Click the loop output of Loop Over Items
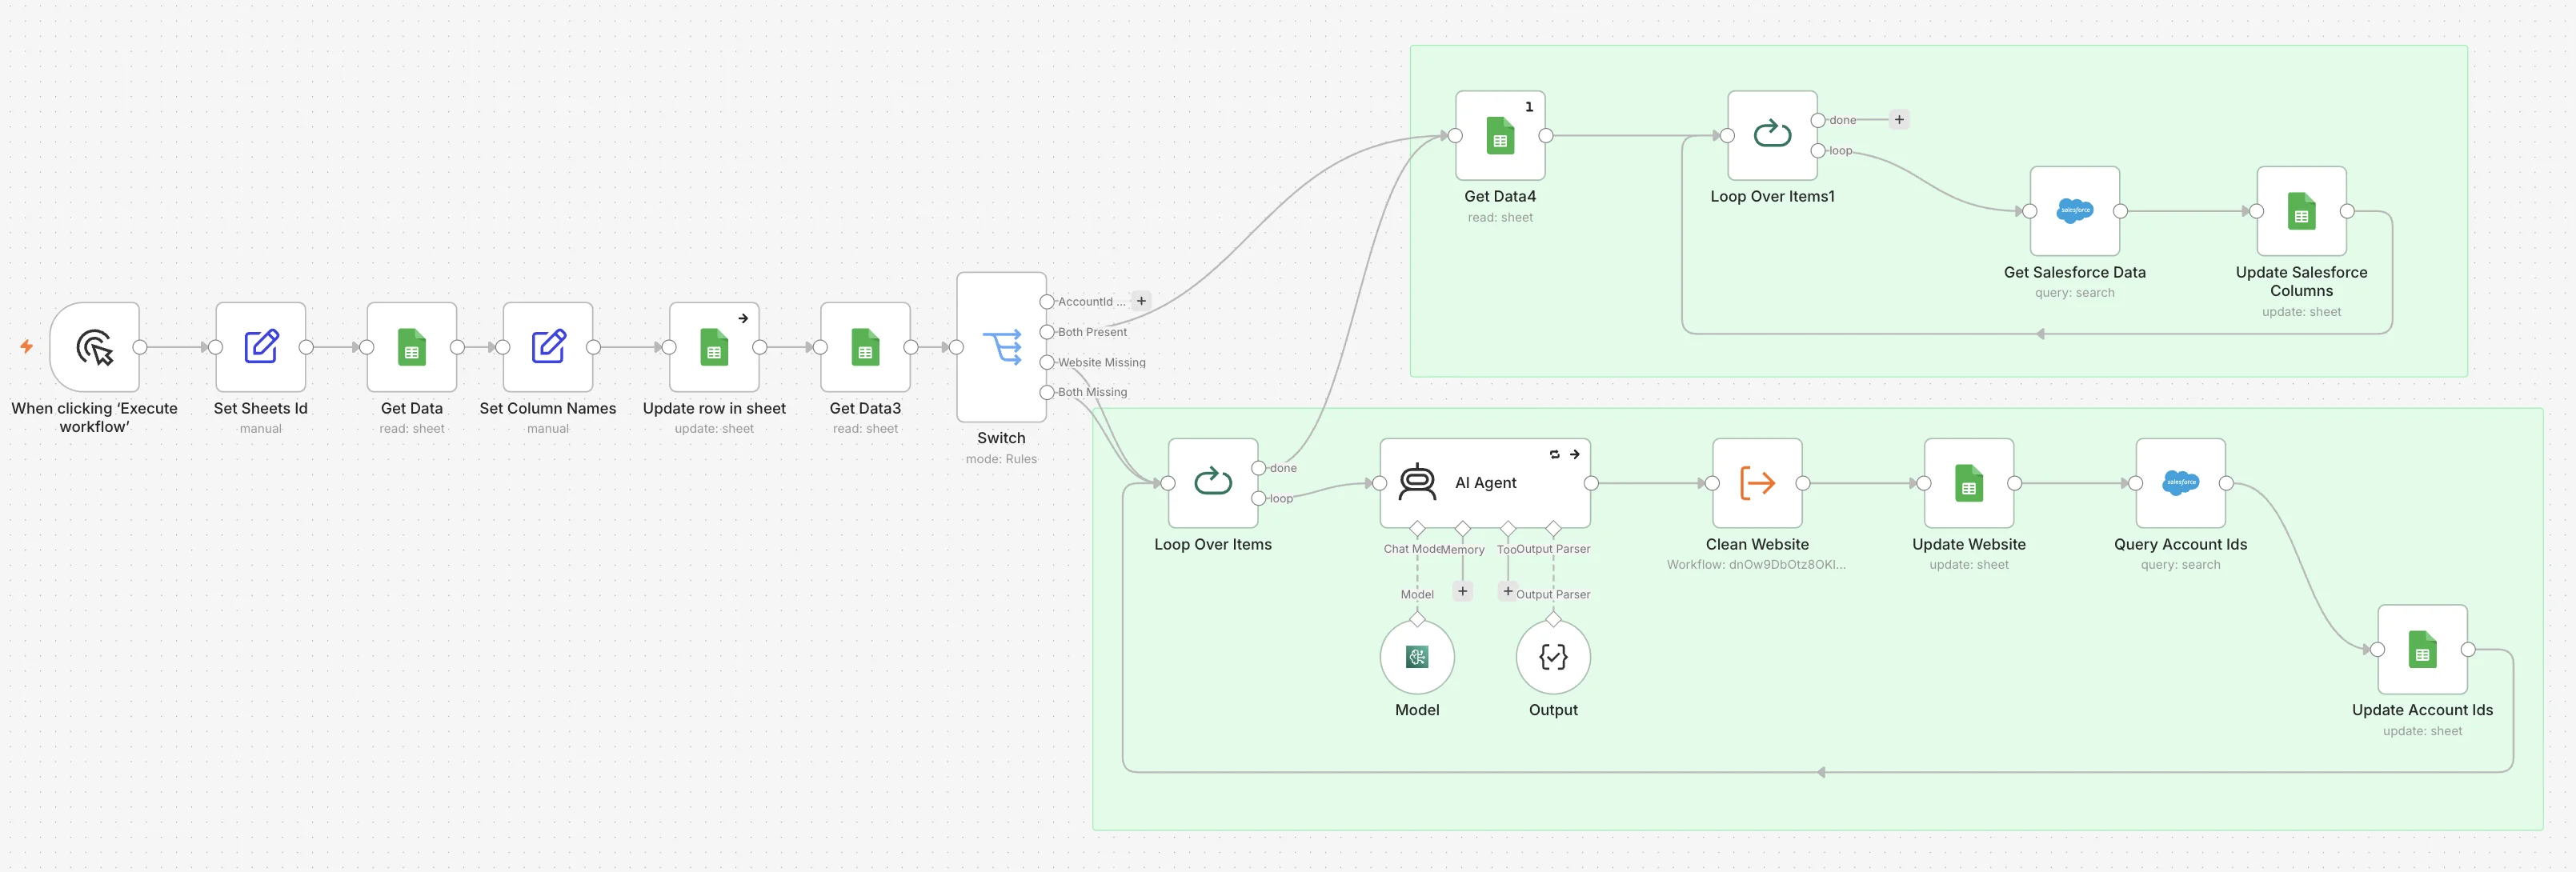The height and width of the screenshot is (872, 2576). [x=1259, y=498]
